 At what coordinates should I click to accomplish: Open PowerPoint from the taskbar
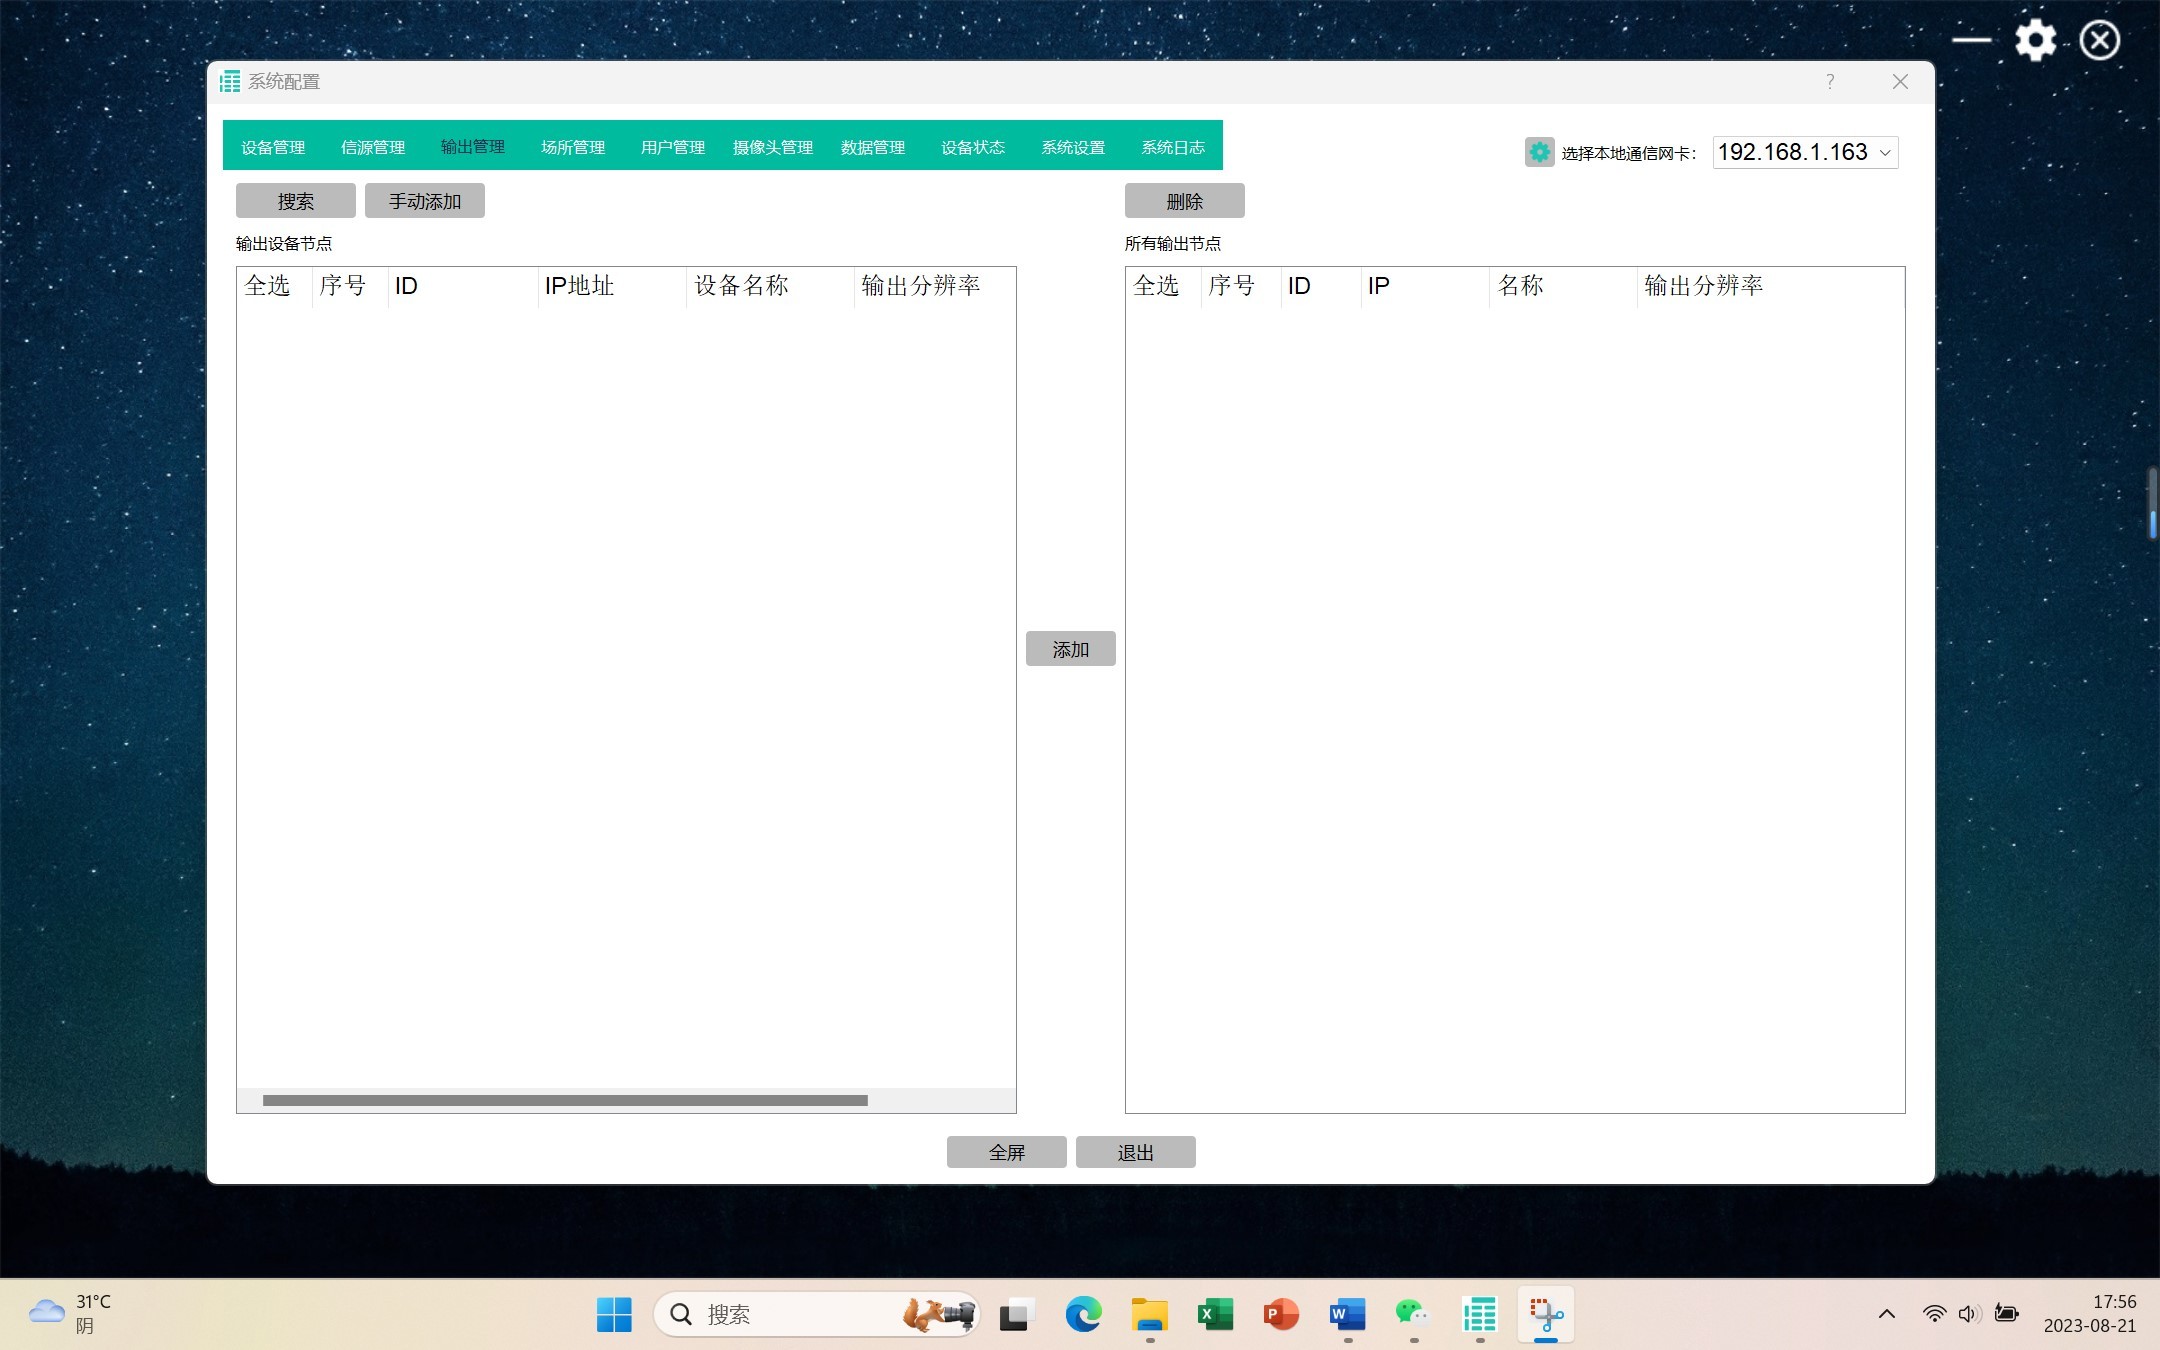(1281, 1314)
